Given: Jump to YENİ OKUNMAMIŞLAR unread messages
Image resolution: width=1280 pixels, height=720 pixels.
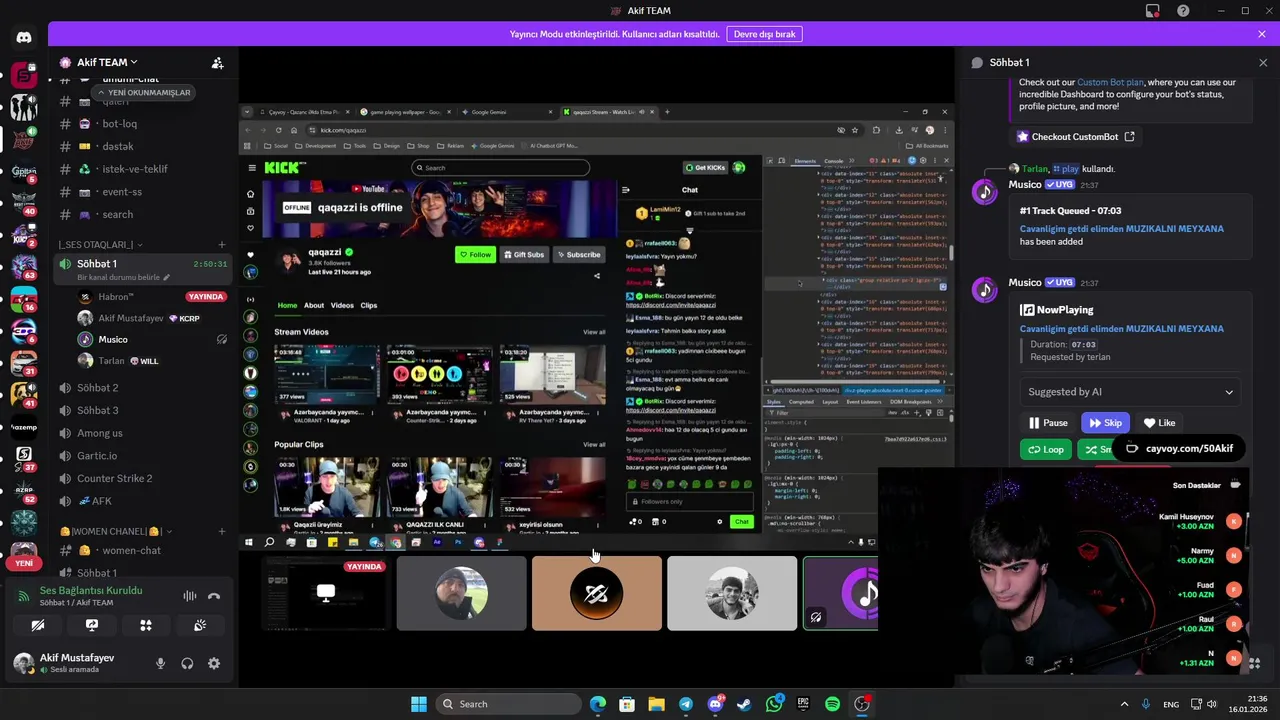Looking at the screenshot, I should click(142, 93).
